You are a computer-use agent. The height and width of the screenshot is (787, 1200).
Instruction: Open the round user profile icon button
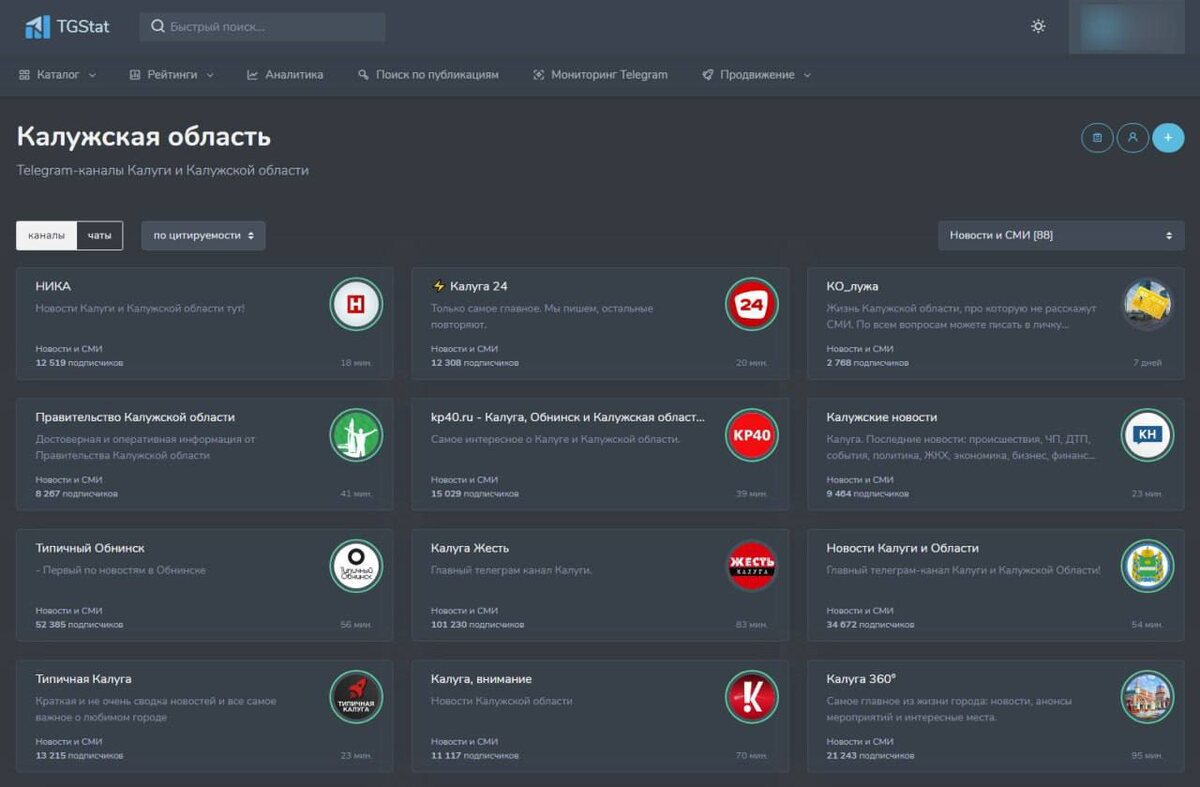pos(1132,137)
